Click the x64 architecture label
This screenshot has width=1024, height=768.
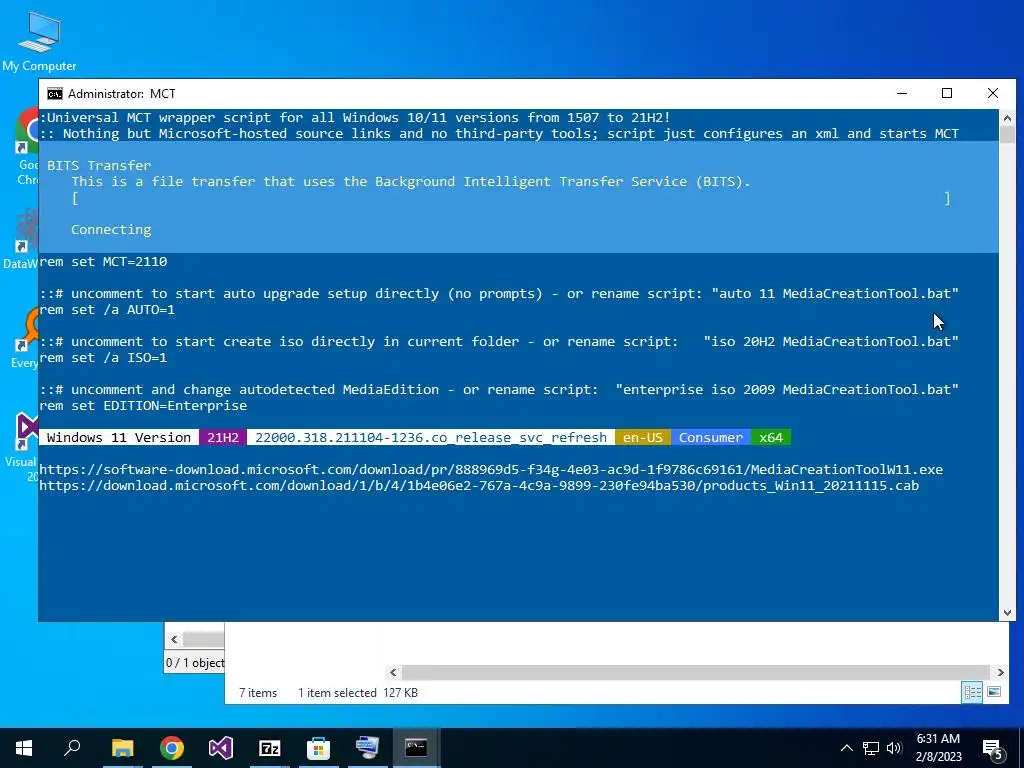(771, 438)
